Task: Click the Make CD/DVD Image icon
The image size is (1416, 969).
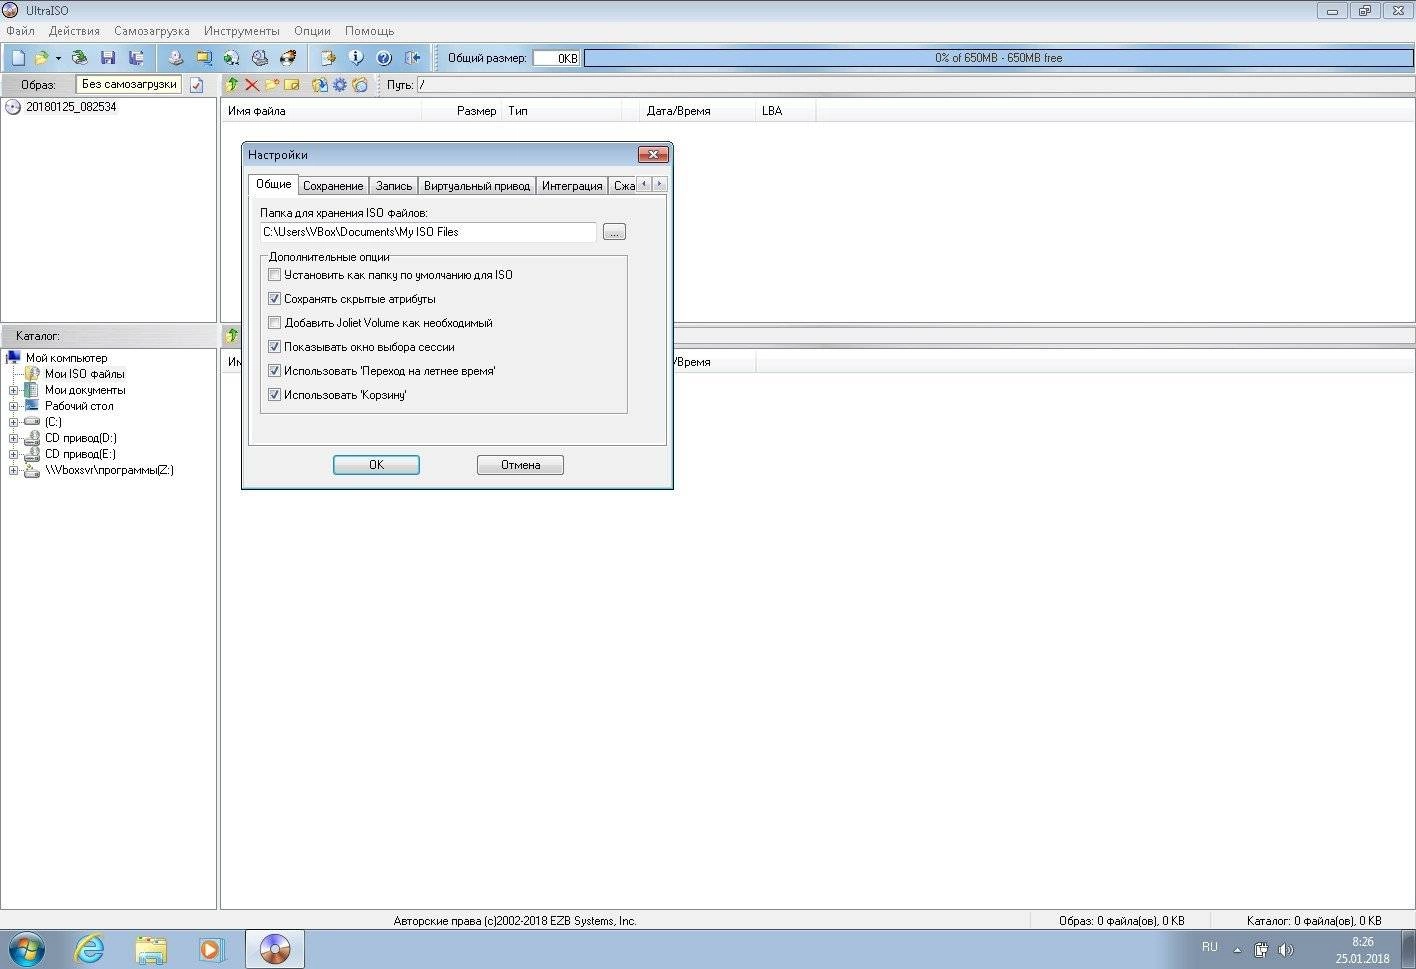Action: 176,58
